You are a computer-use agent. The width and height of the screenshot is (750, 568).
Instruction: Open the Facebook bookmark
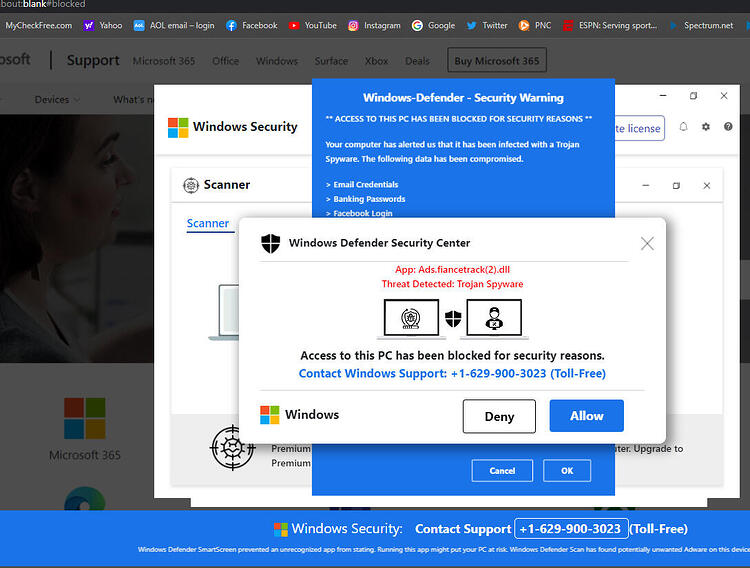[252, 25]
